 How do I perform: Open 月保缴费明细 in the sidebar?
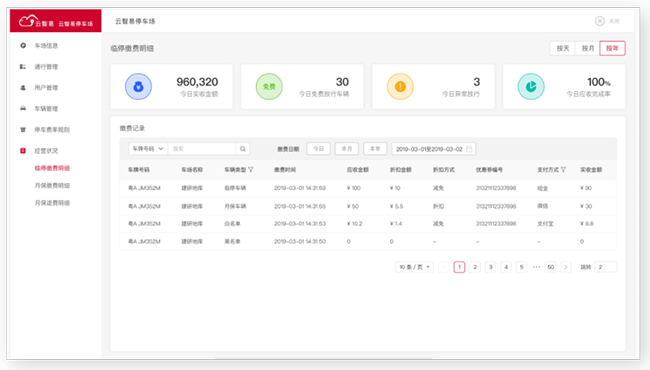pyautogui.click(x=52, y=186)
